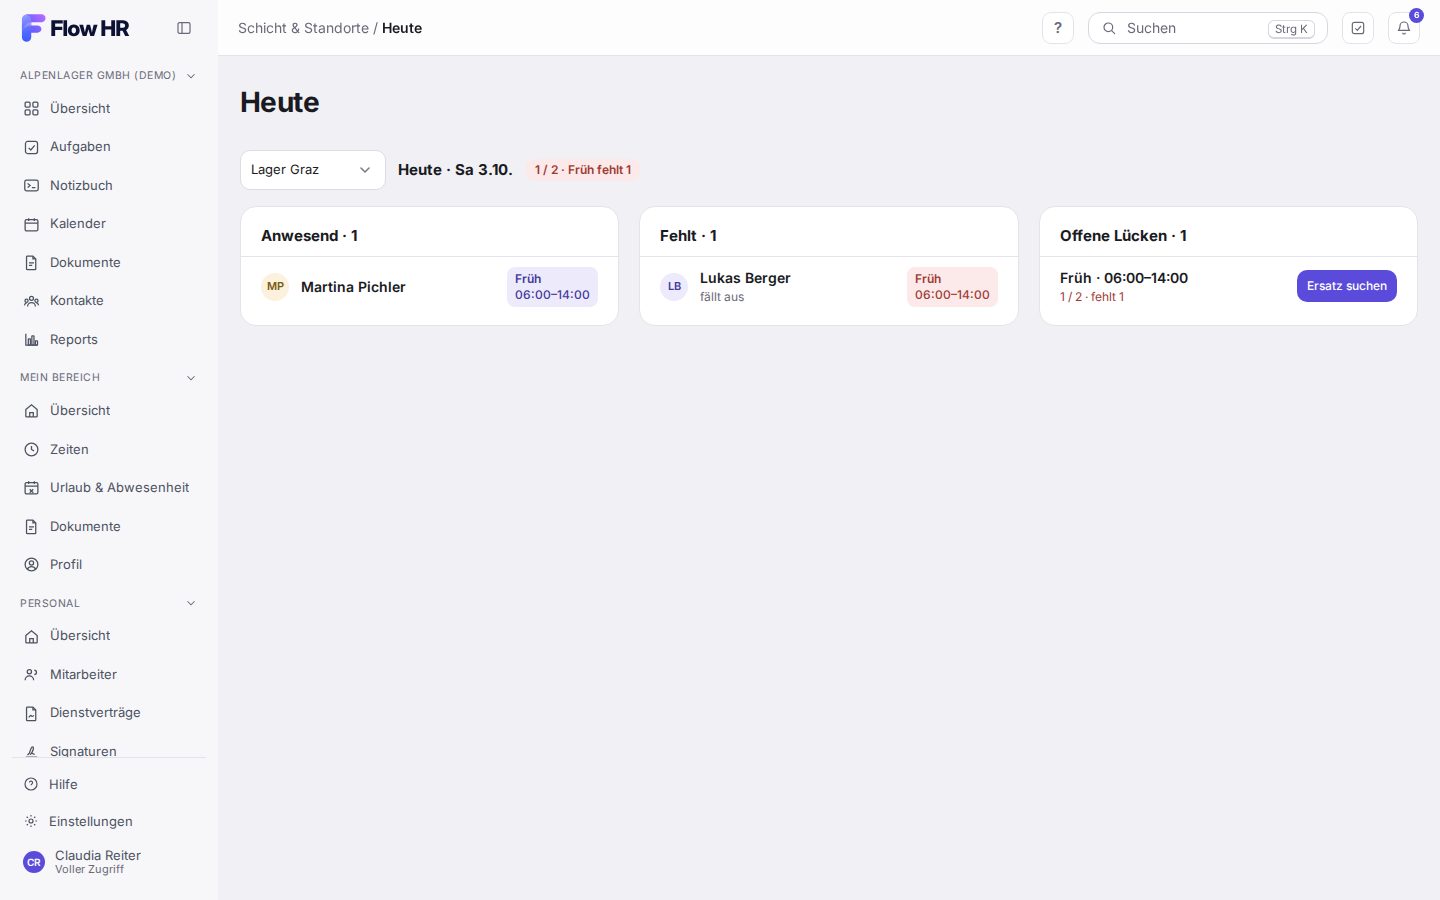Click the 'Fehlt · 1' heading
The image size is (1440, 900).
[688, 236]
